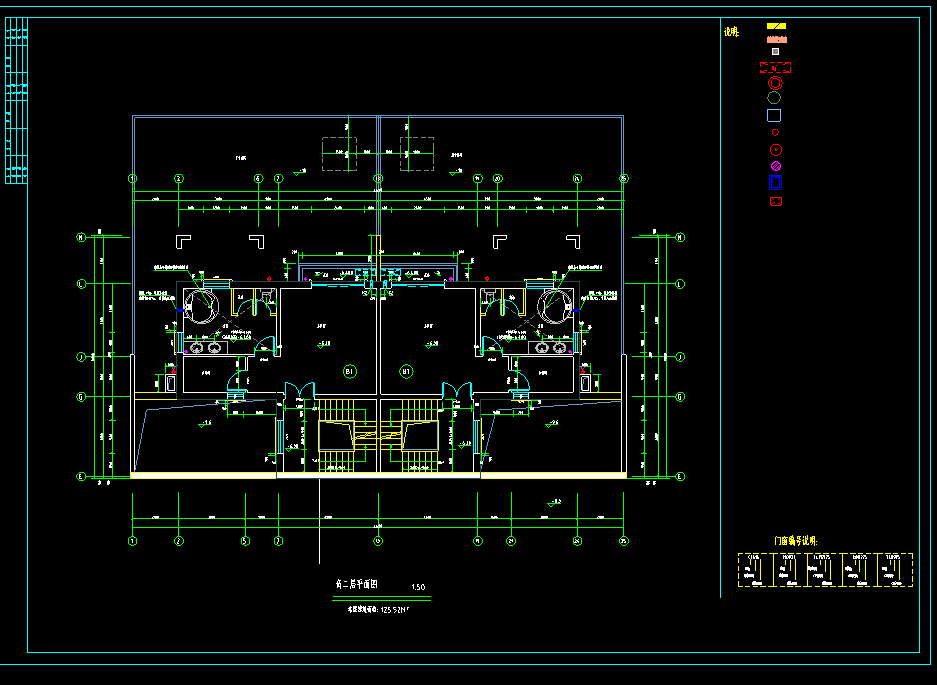Select the green circle legend symbol
Screen dimensions: 937x685
774,98
